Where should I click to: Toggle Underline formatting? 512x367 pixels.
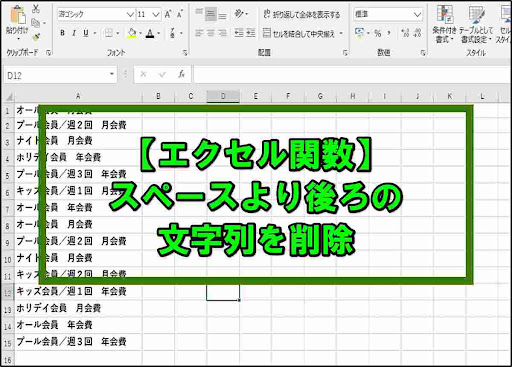click(x=86, y=33)
